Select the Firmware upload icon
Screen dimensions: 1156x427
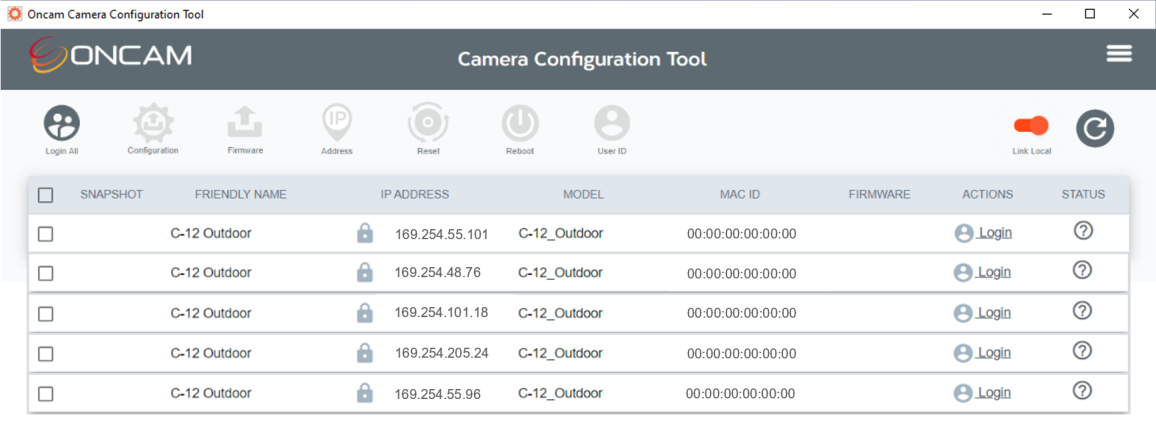(x=245, y=122)
